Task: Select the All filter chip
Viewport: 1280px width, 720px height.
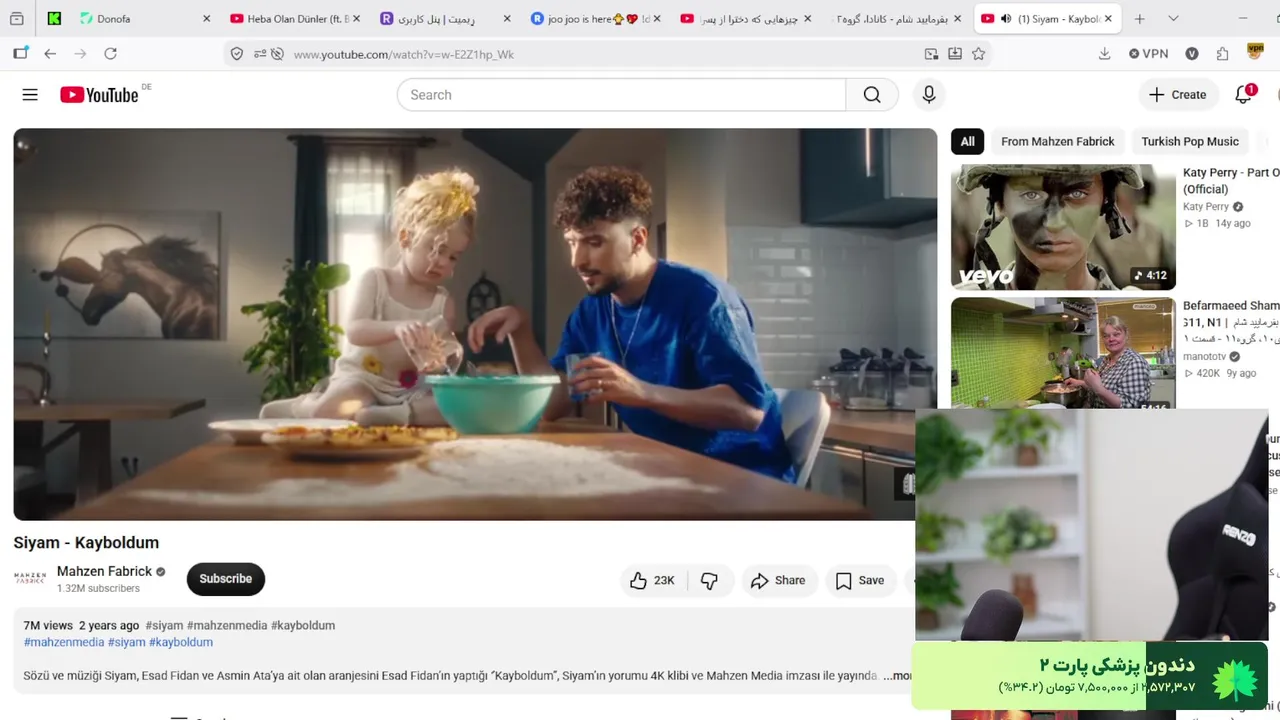Action: click(967, 142)
